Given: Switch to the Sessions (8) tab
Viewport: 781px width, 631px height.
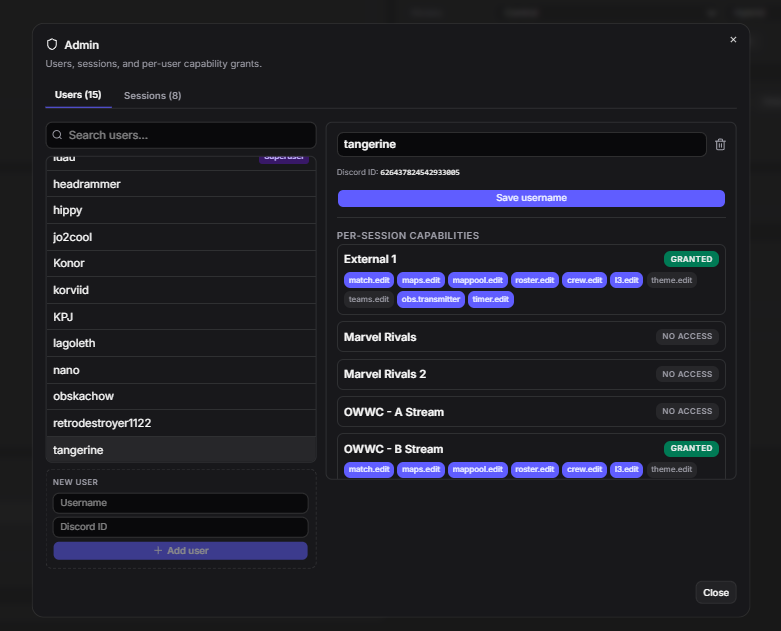Looking at the screenshot, I should click(152, 96).
